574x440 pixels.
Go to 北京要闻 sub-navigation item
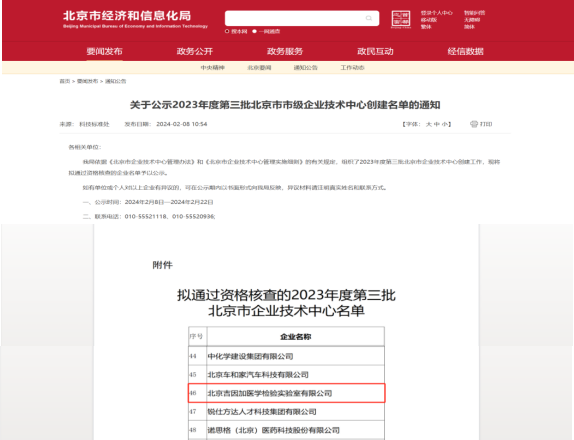tap(259, 68)
